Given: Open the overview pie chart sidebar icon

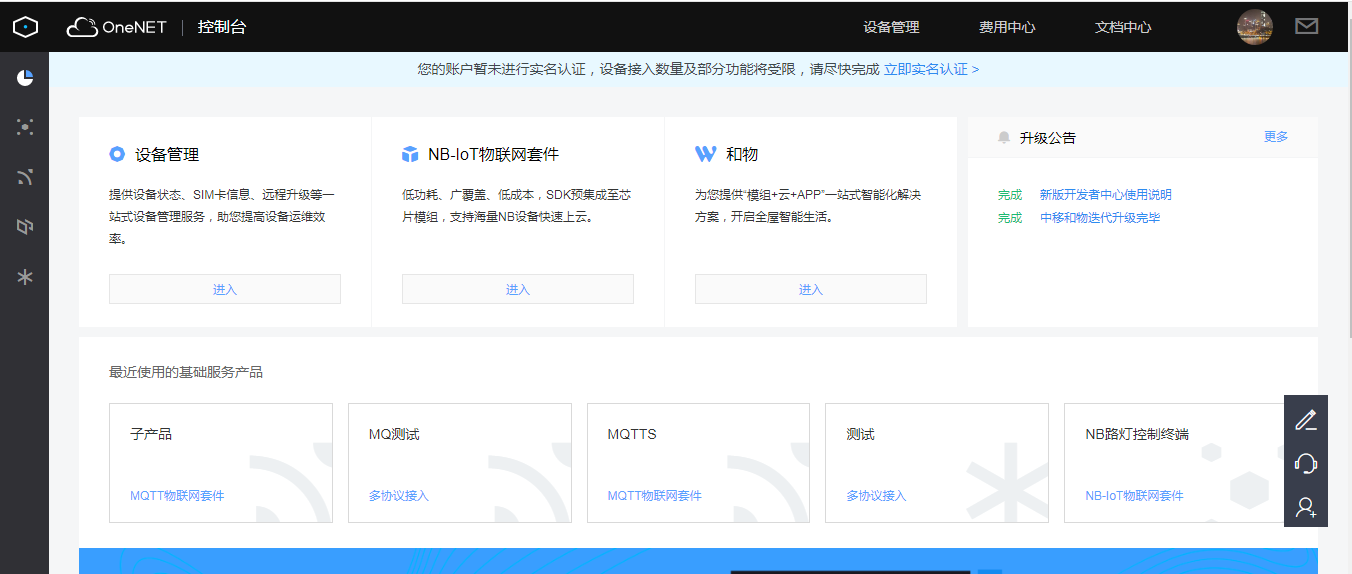Looking at the screenshot, I should 25,77.
